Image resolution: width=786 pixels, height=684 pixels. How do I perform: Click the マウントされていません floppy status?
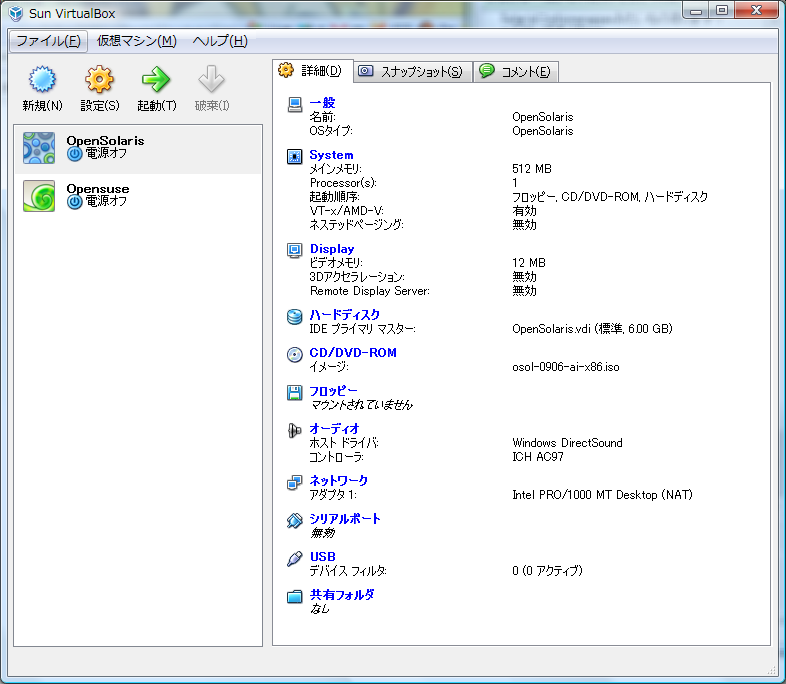[x=361, y=405]
